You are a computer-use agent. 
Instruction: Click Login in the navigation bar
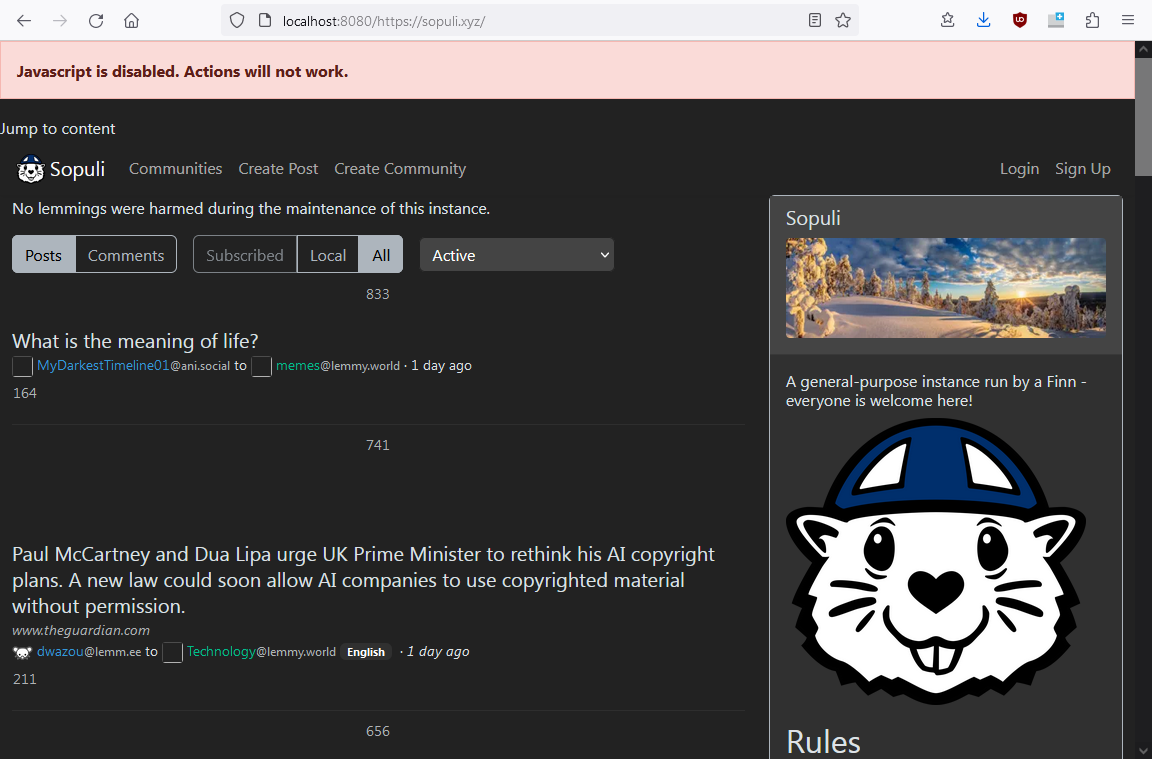[1019, 169]
